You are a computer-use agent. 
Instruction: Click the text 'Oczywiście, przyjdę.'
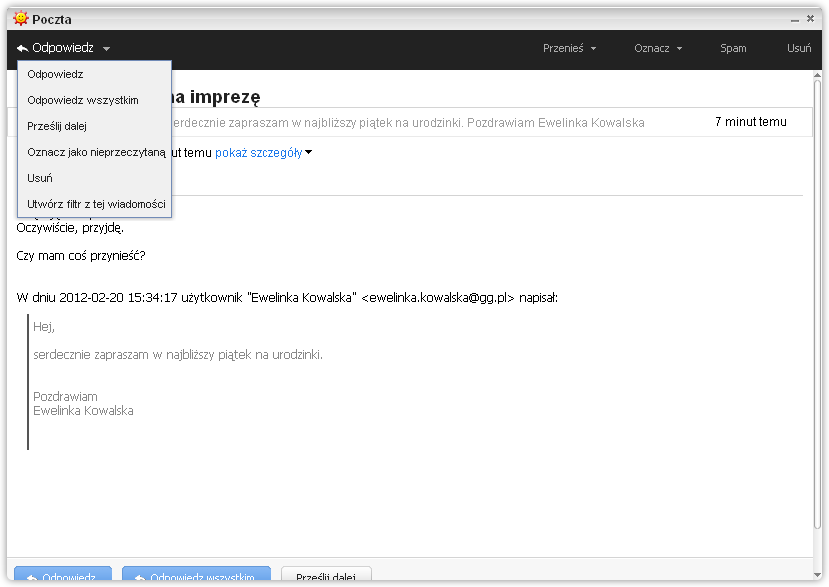click(x=70, y=228)
